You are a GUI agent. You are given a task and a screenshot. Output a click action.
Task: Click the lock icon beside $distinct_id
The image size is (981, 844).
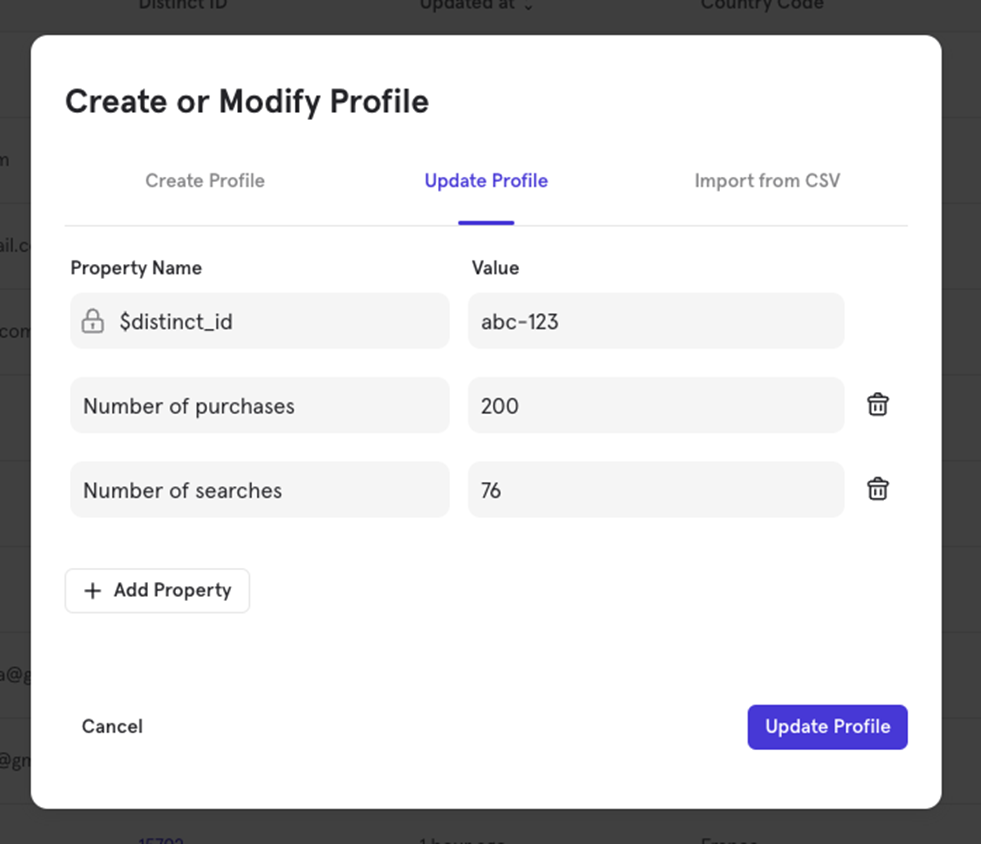93,321
